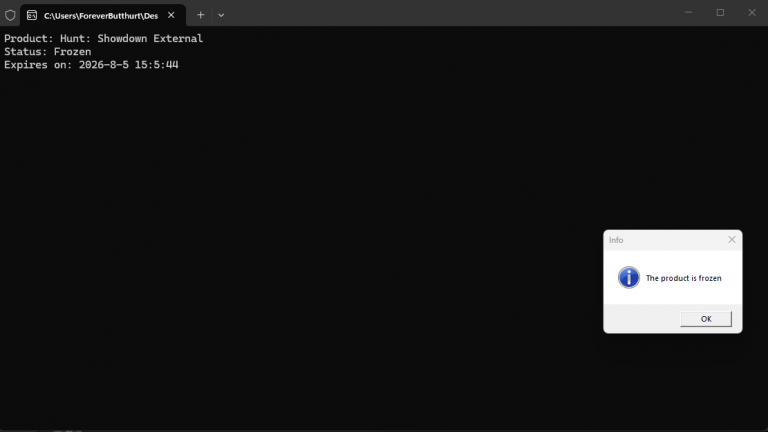This screenshot has height=432, width=768.
Task: Maximize the terminal window
Action: pos(720,13)
